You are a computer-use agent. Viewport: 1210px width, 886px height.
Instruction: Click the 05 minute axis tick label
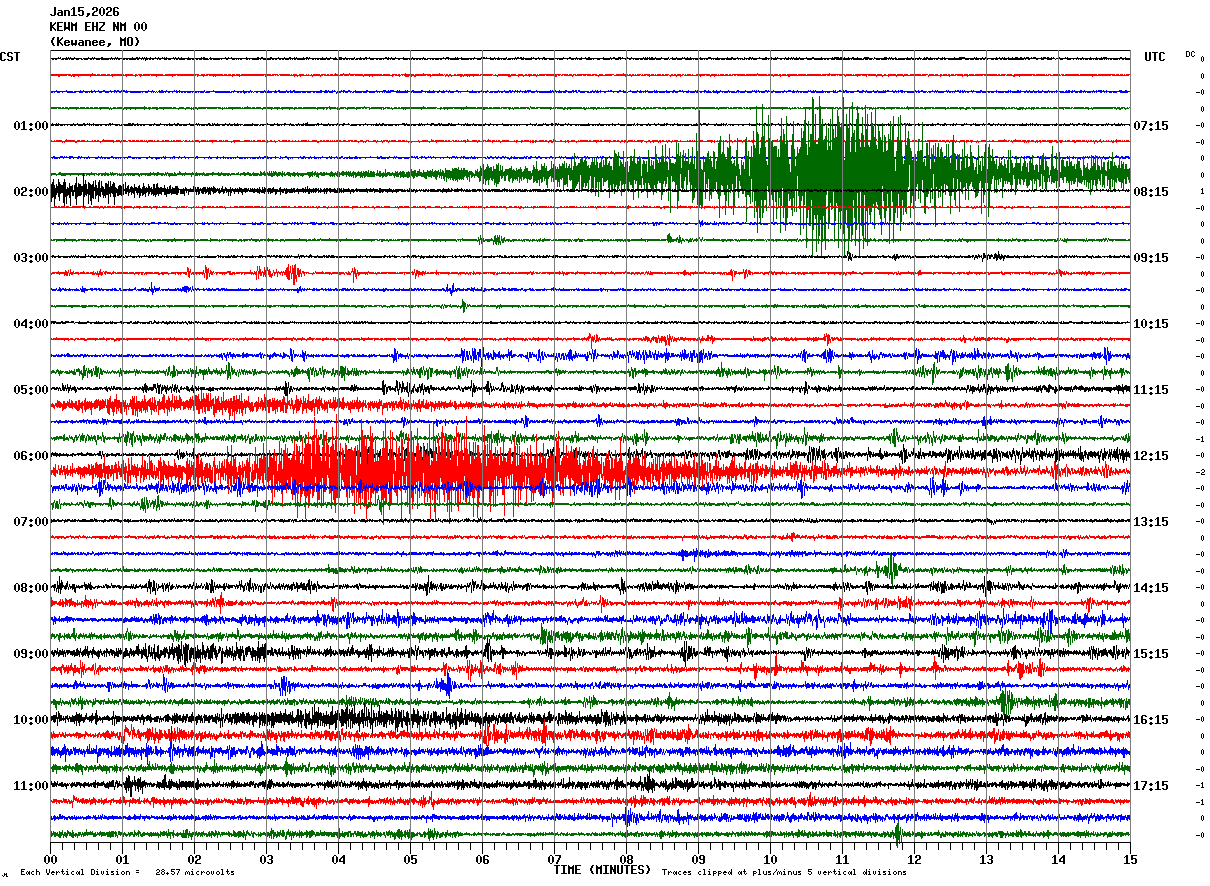point(410,859)
